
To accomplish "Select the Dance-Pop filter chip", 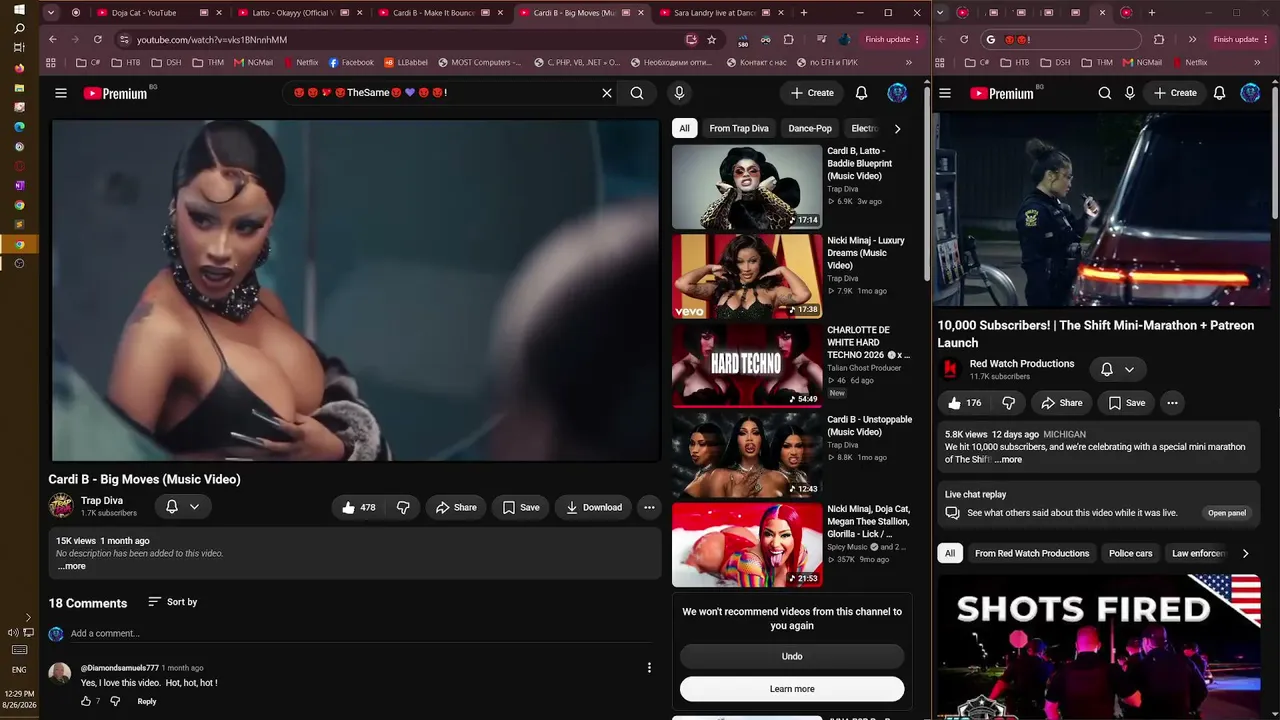I will (x=810, y=128).
